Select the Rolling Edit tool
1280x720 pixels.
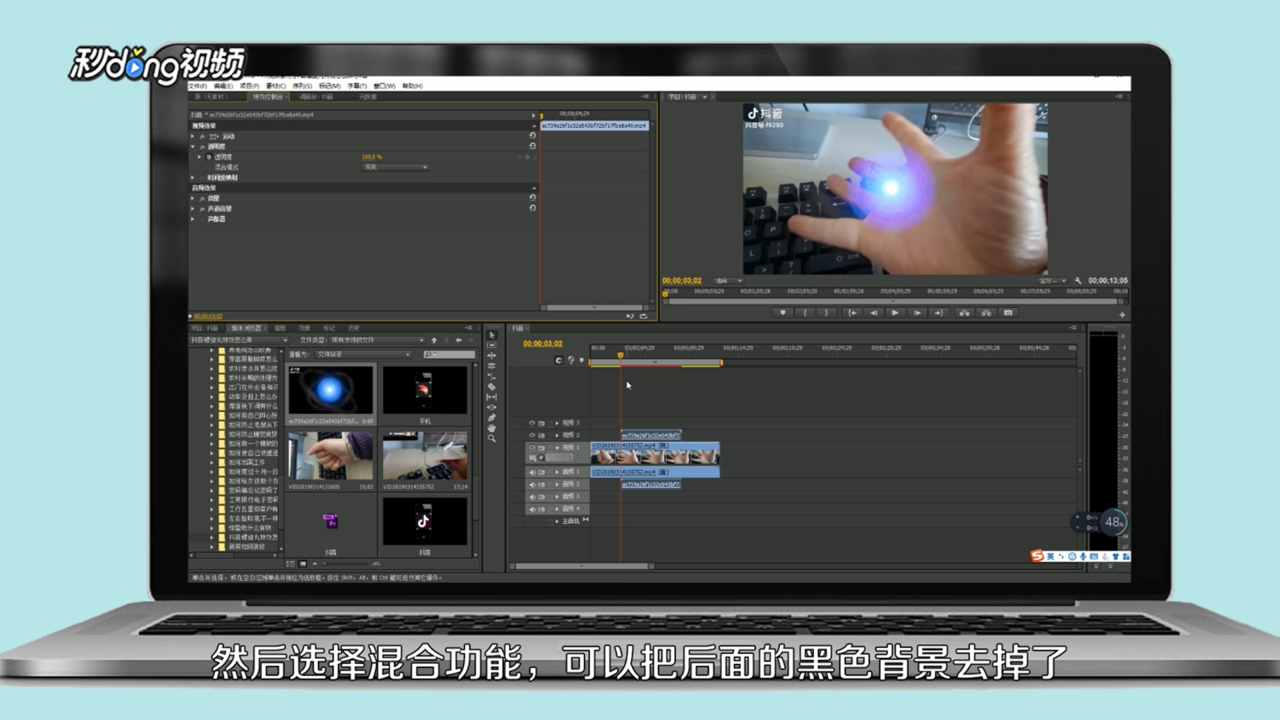[492, 366]
